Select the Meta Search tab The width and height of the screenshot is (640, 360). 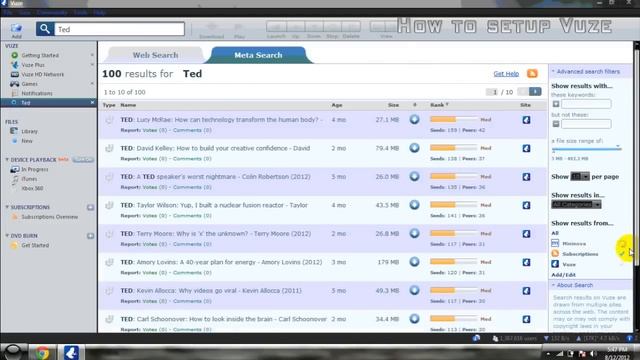pyautogui.click(x=258, y=55)
